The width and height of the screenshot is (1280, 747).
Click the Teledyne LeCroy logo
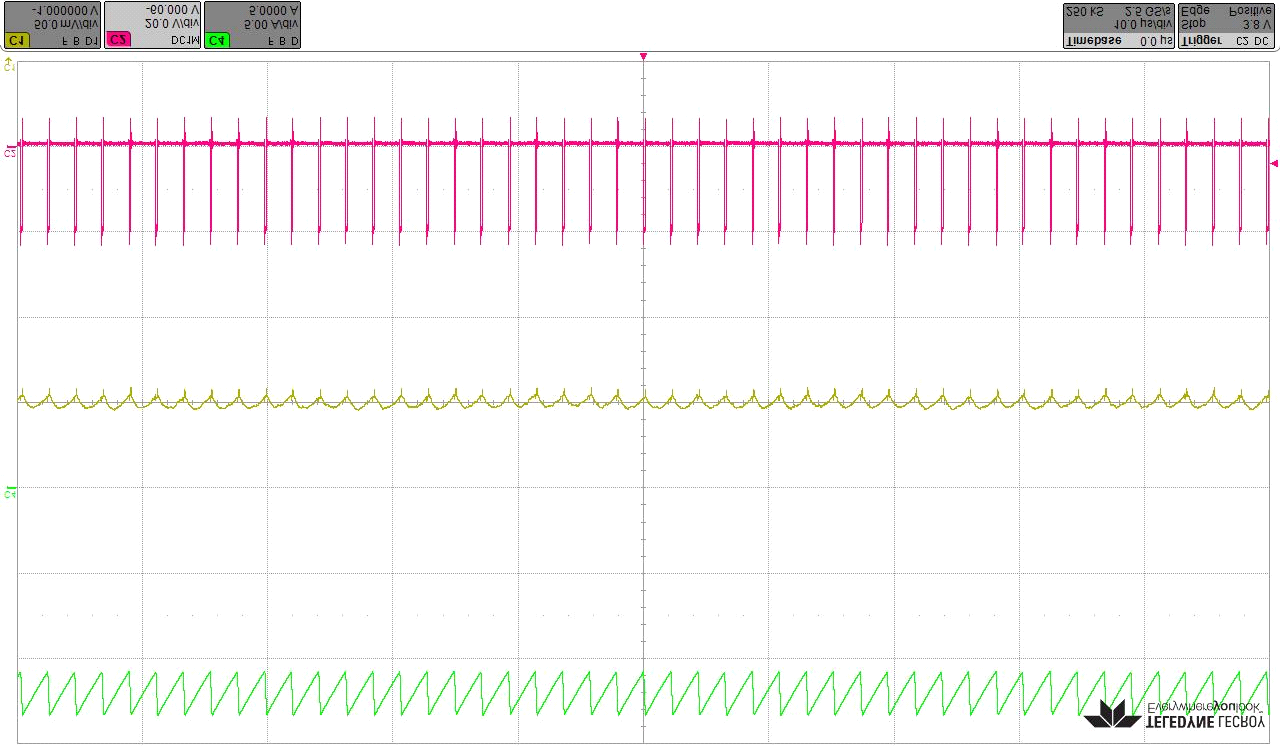(1176, 714)
